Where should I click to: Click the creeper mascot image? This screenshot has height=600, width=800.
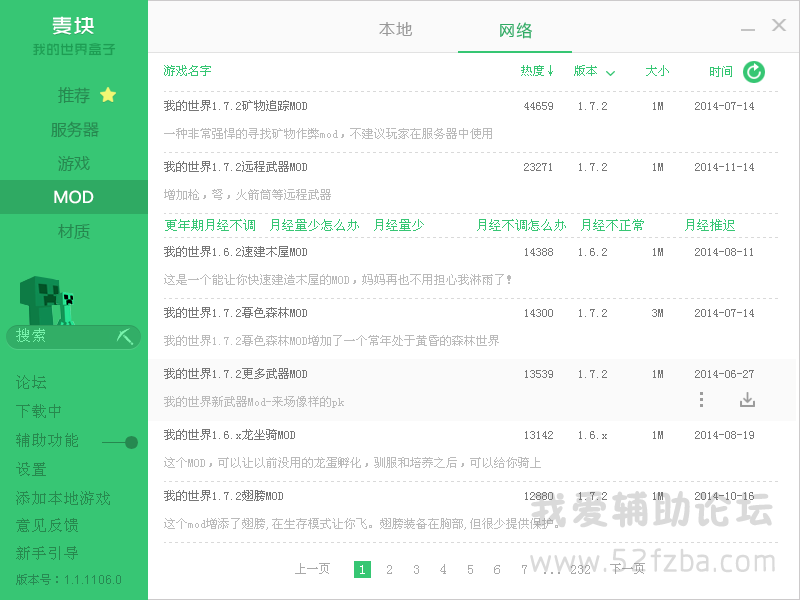tap(46, 301)
